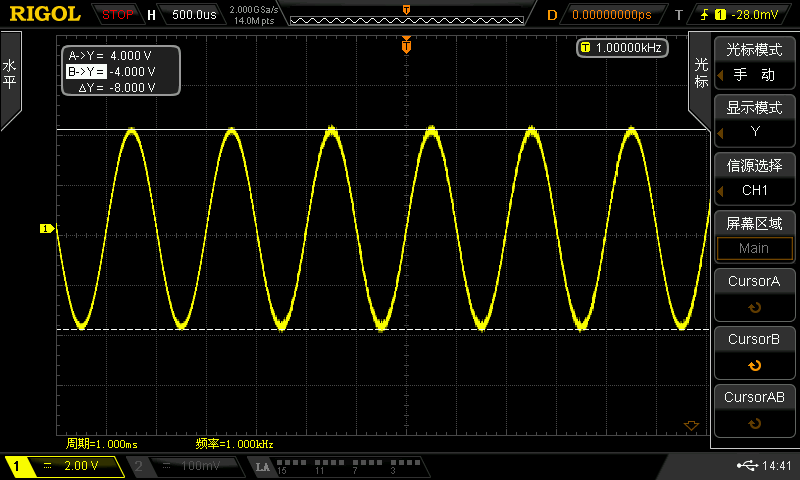Open the 水平 horizontal side tab
This screenshot has width=800, height=480.
pyautogui.click(x=10, y=75)
